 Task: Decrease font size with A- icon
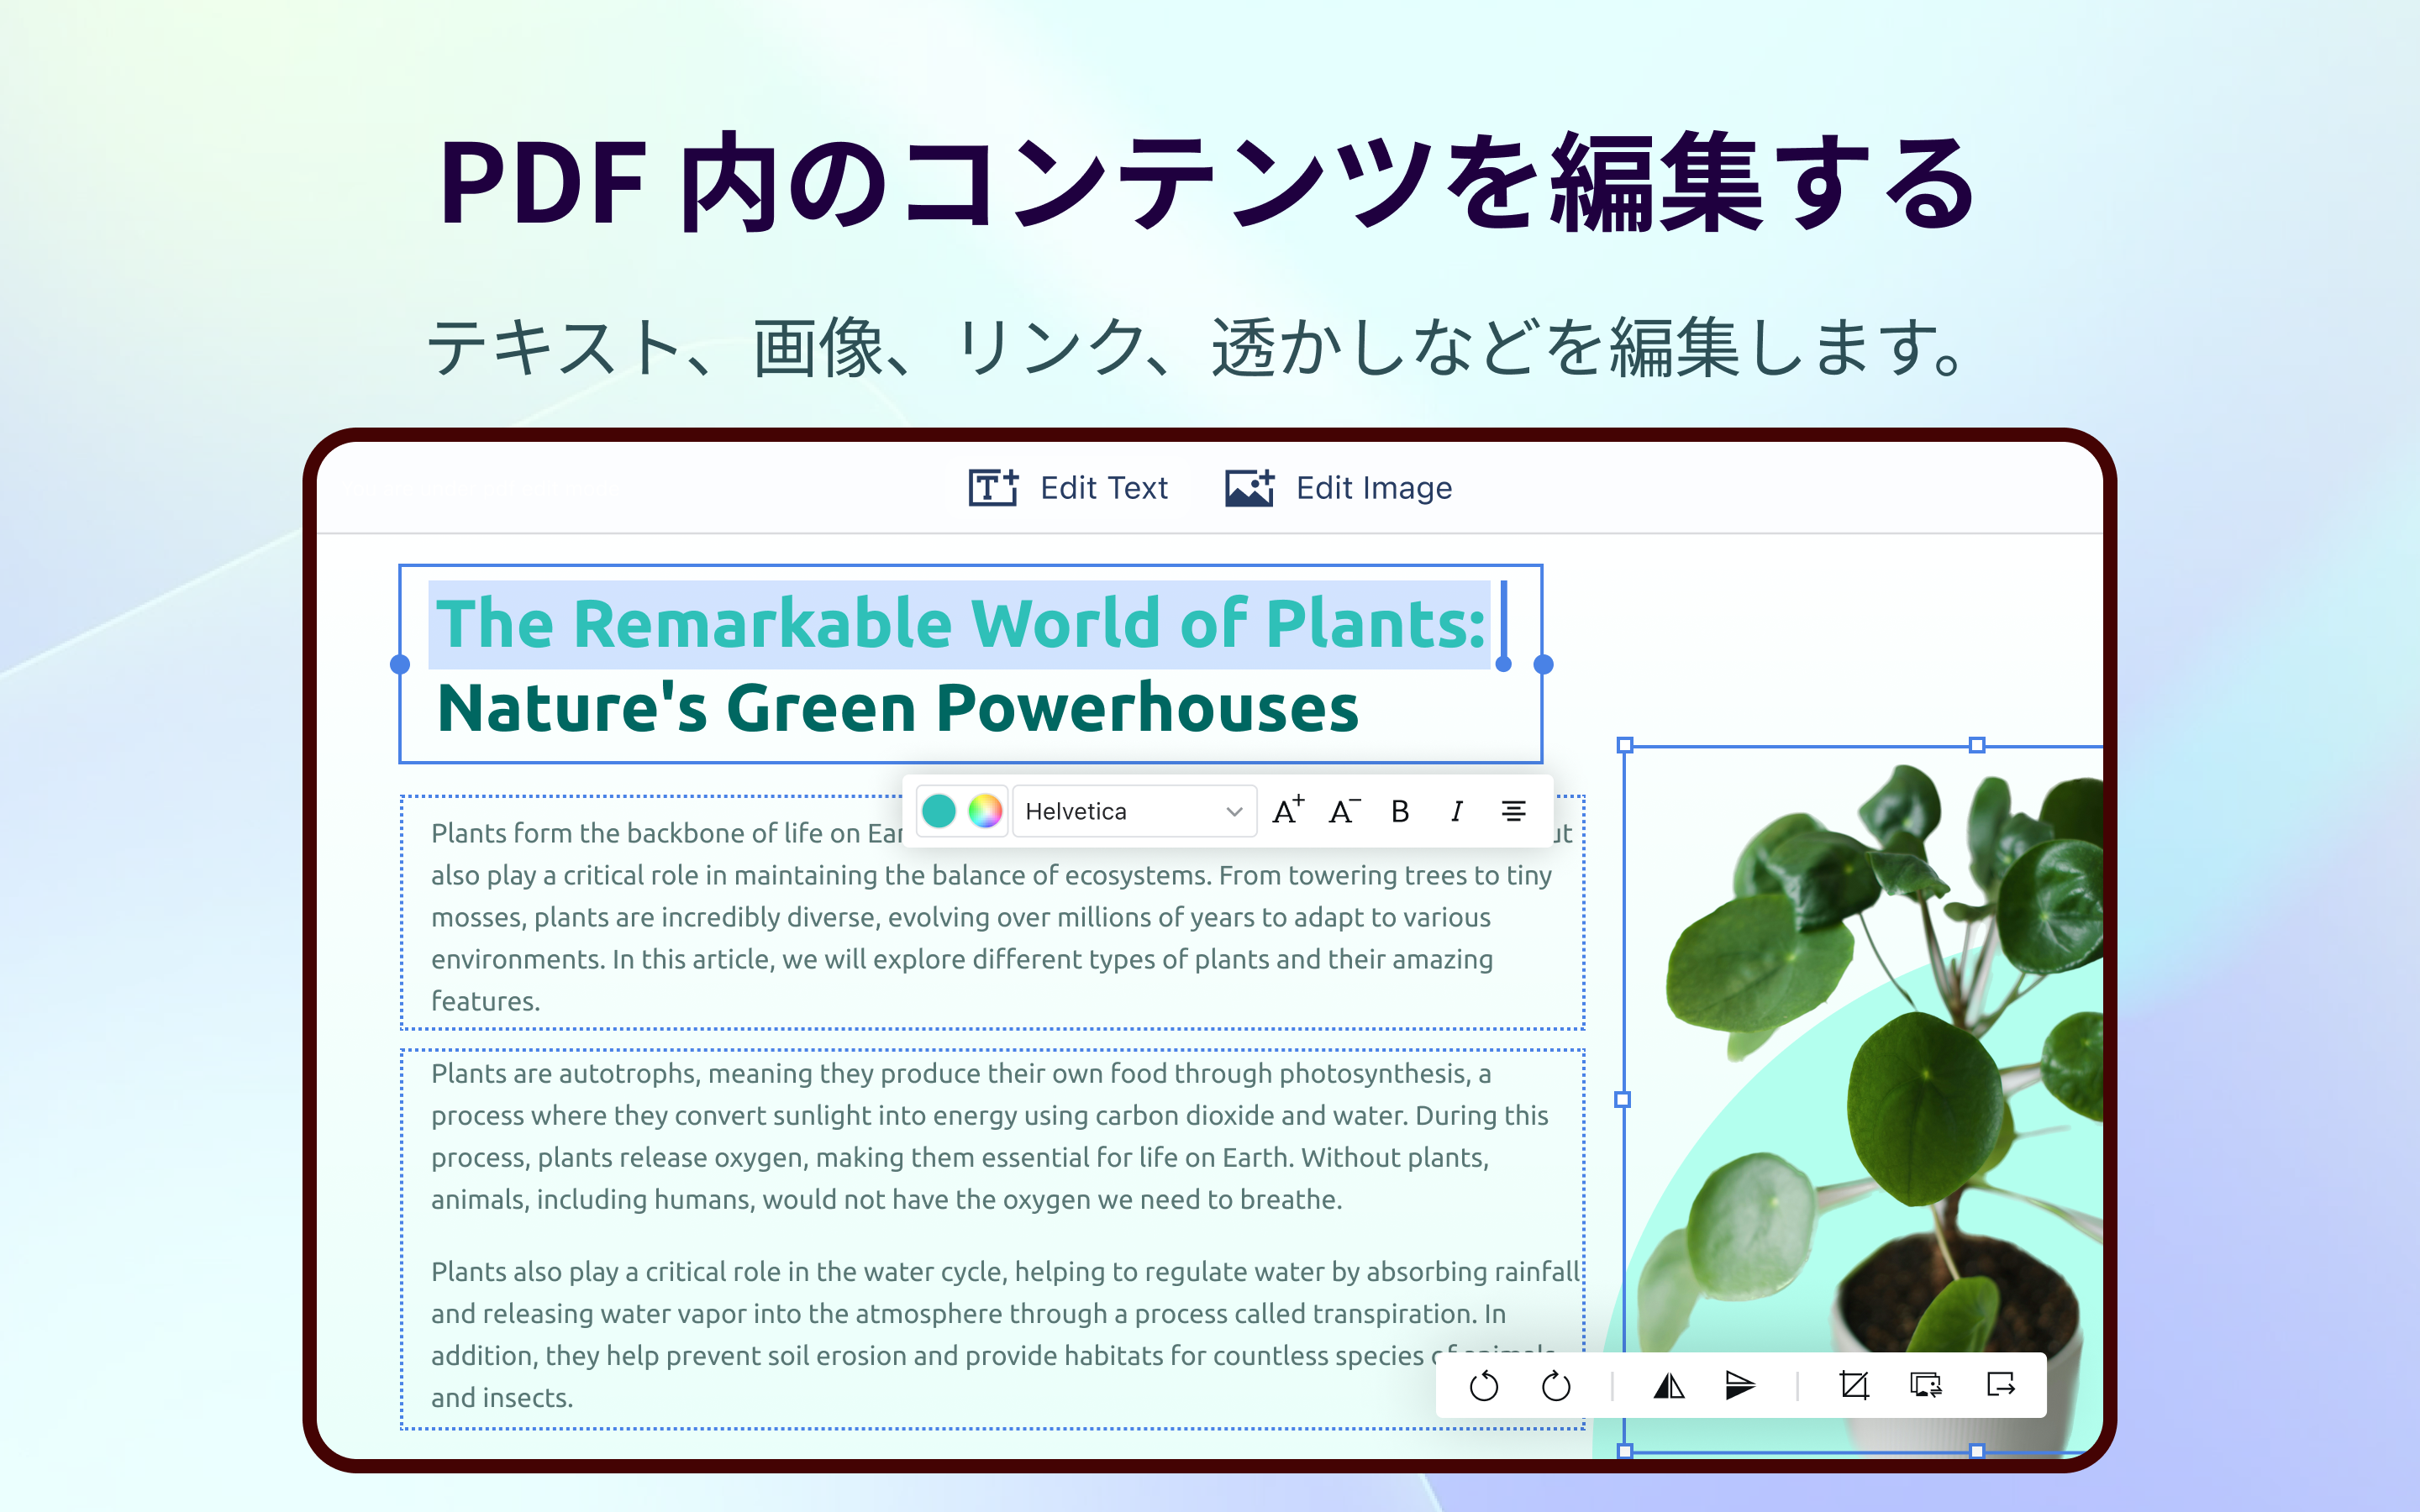tap(1344, 811)
